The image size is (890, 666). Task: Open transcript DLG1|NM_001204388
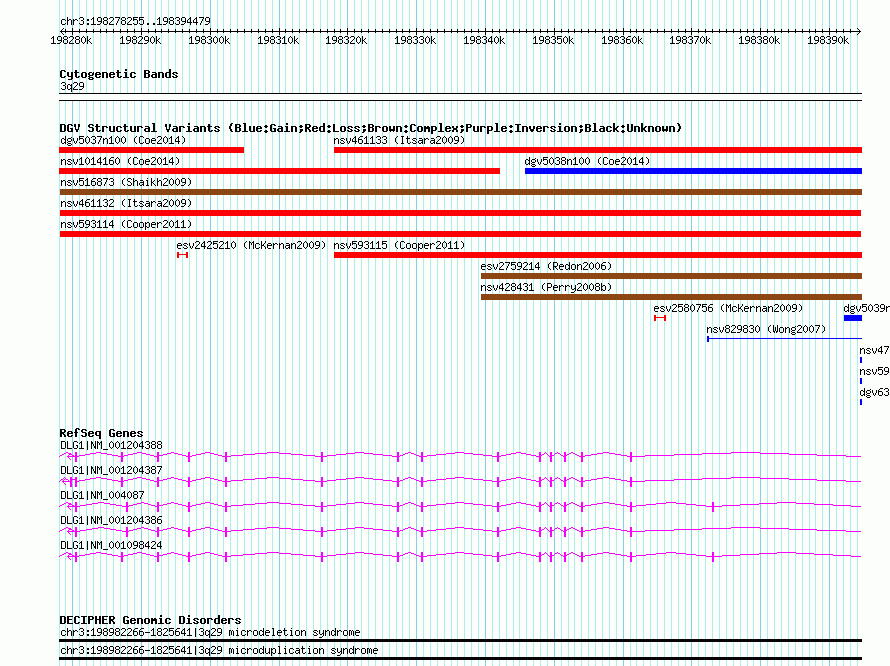pos(460,456)
